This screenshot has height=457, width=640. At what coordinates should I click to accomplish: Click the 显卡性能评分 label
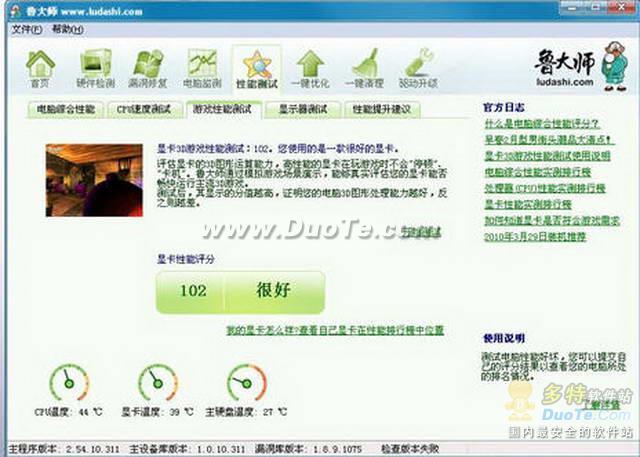coord(186,259)
